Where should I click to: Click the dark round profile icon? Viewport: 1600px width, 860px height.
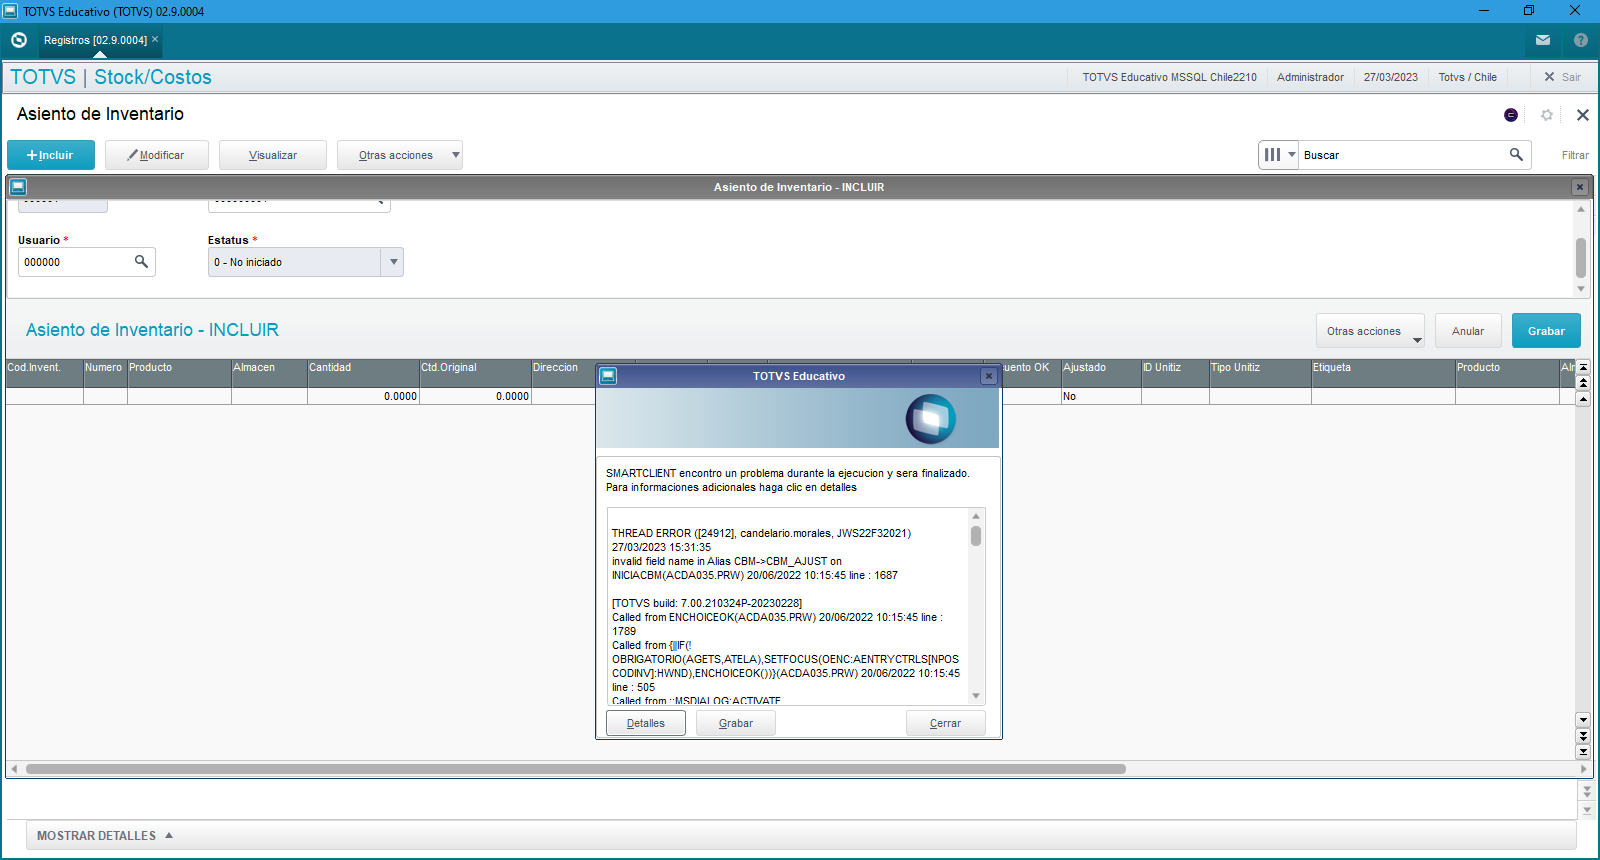coord(1511,115)
